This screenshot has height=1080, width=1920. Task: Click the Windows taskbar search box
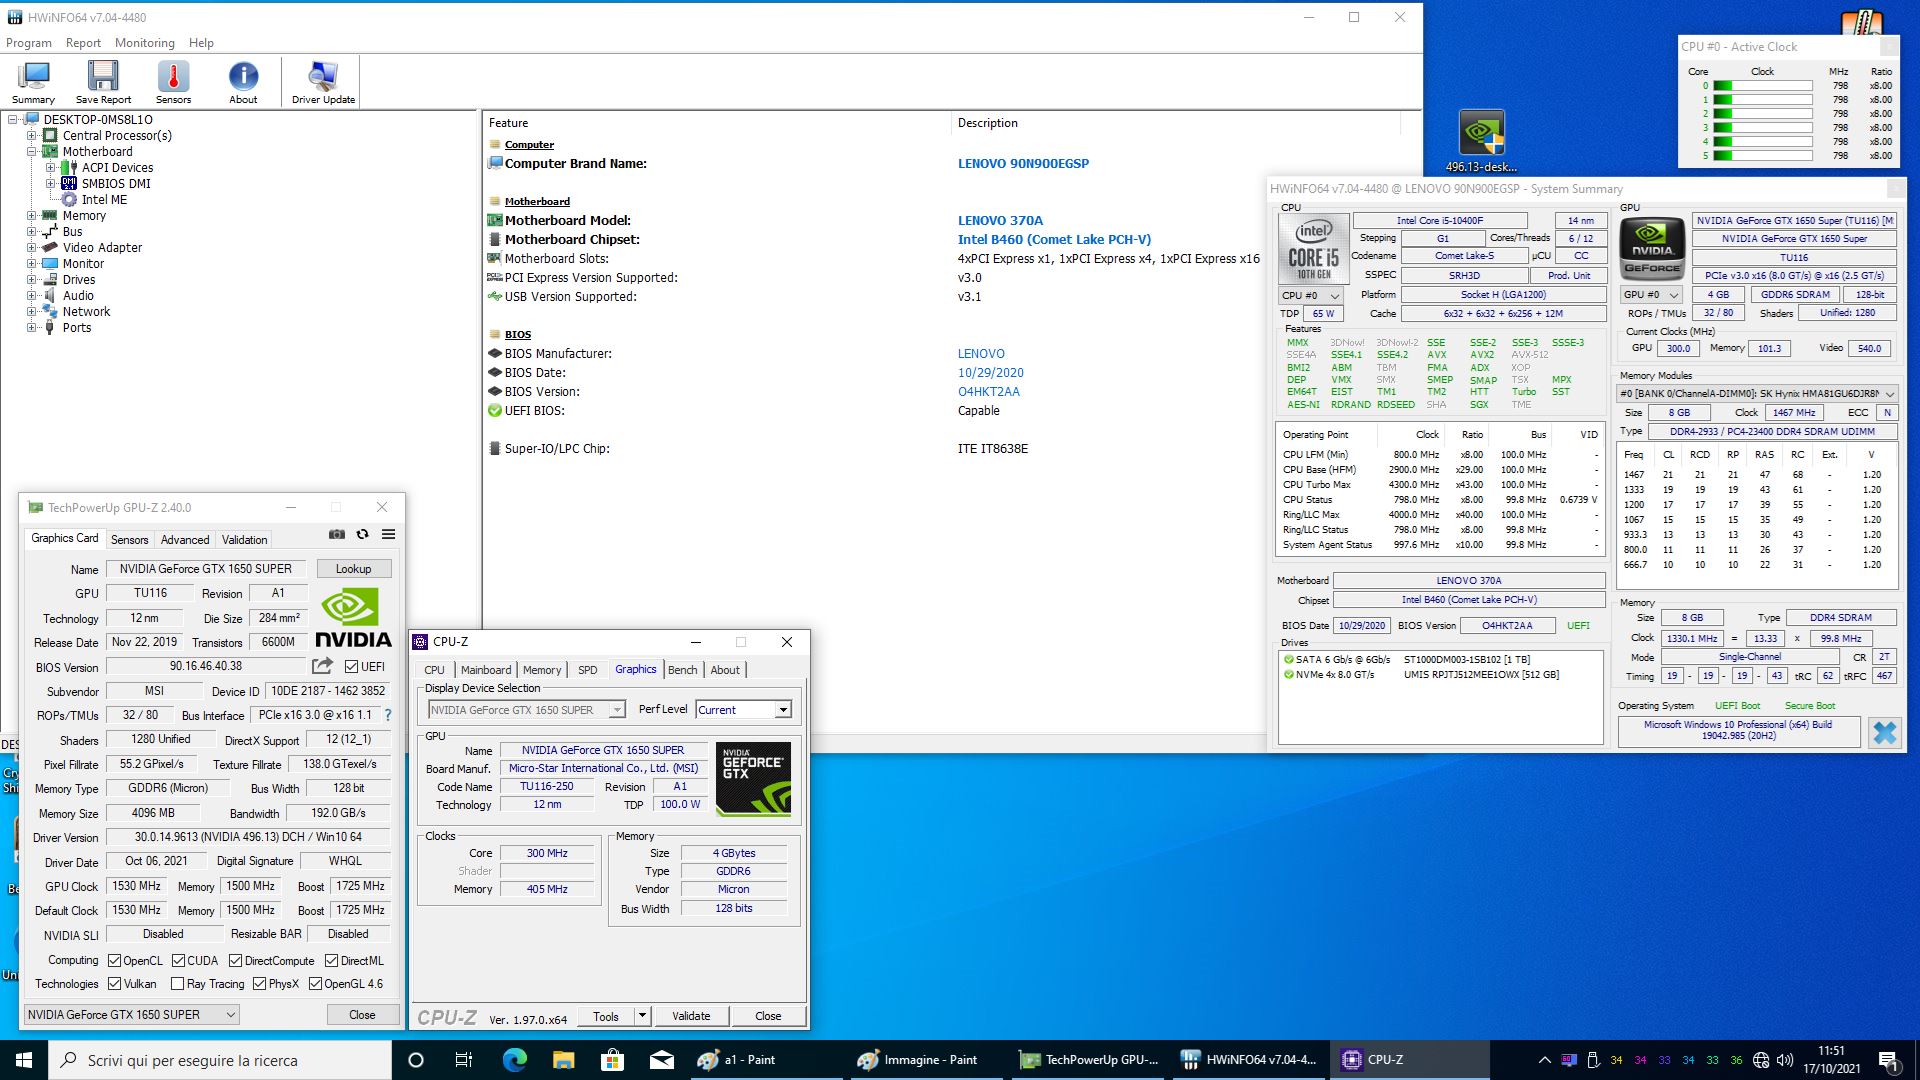click(x=220, y=1060)
